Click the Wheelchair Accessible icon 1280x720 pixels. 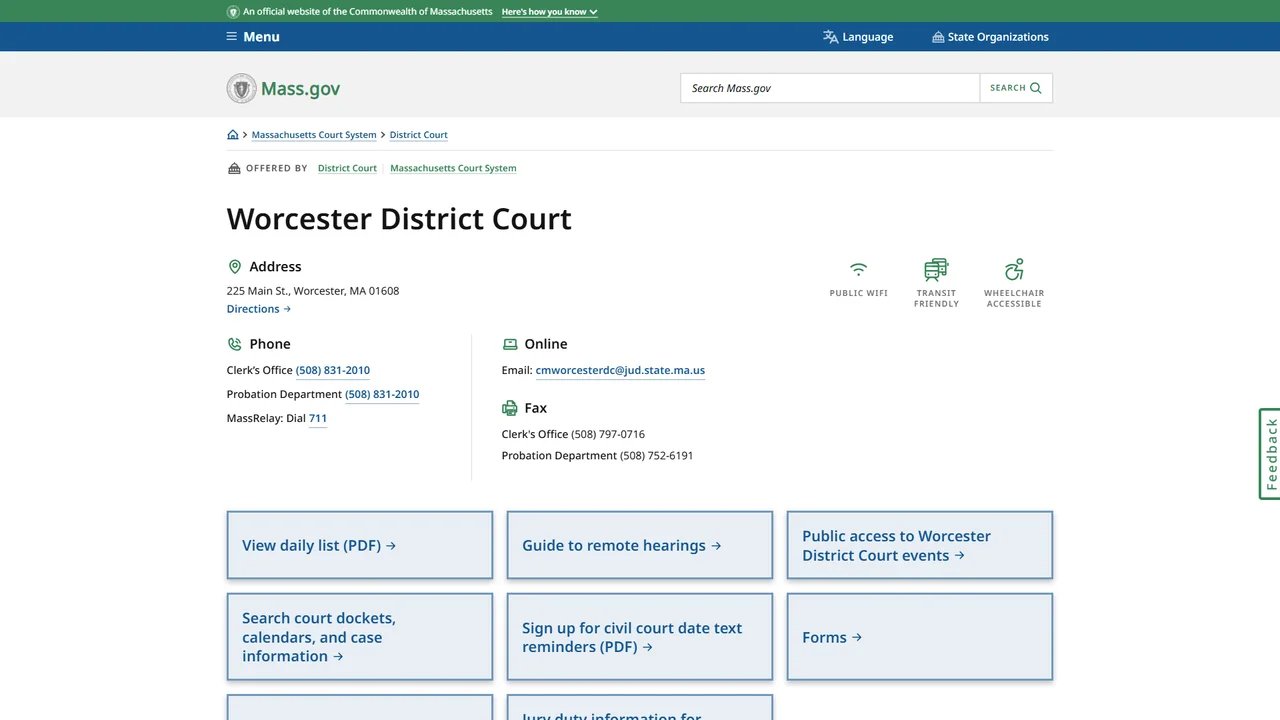[1014, 269]
